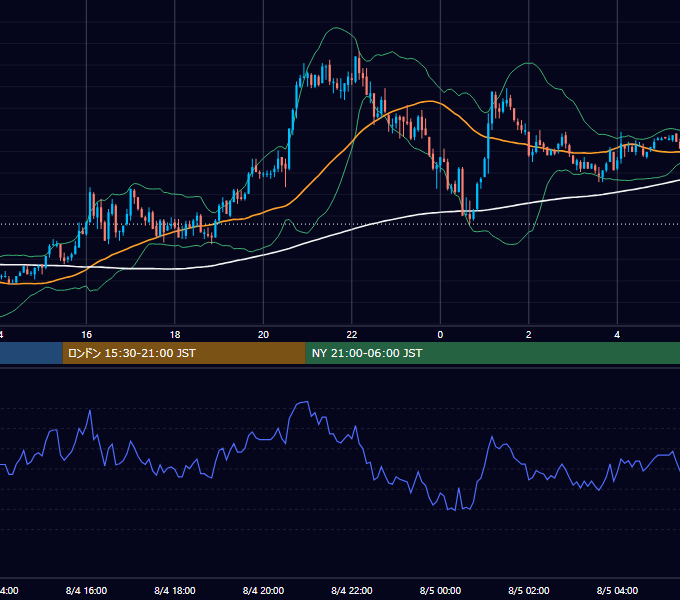Viewport: 680px width, 600px height.
Task: Click the 8/5 00:00 date label
Action: point(440,590)
